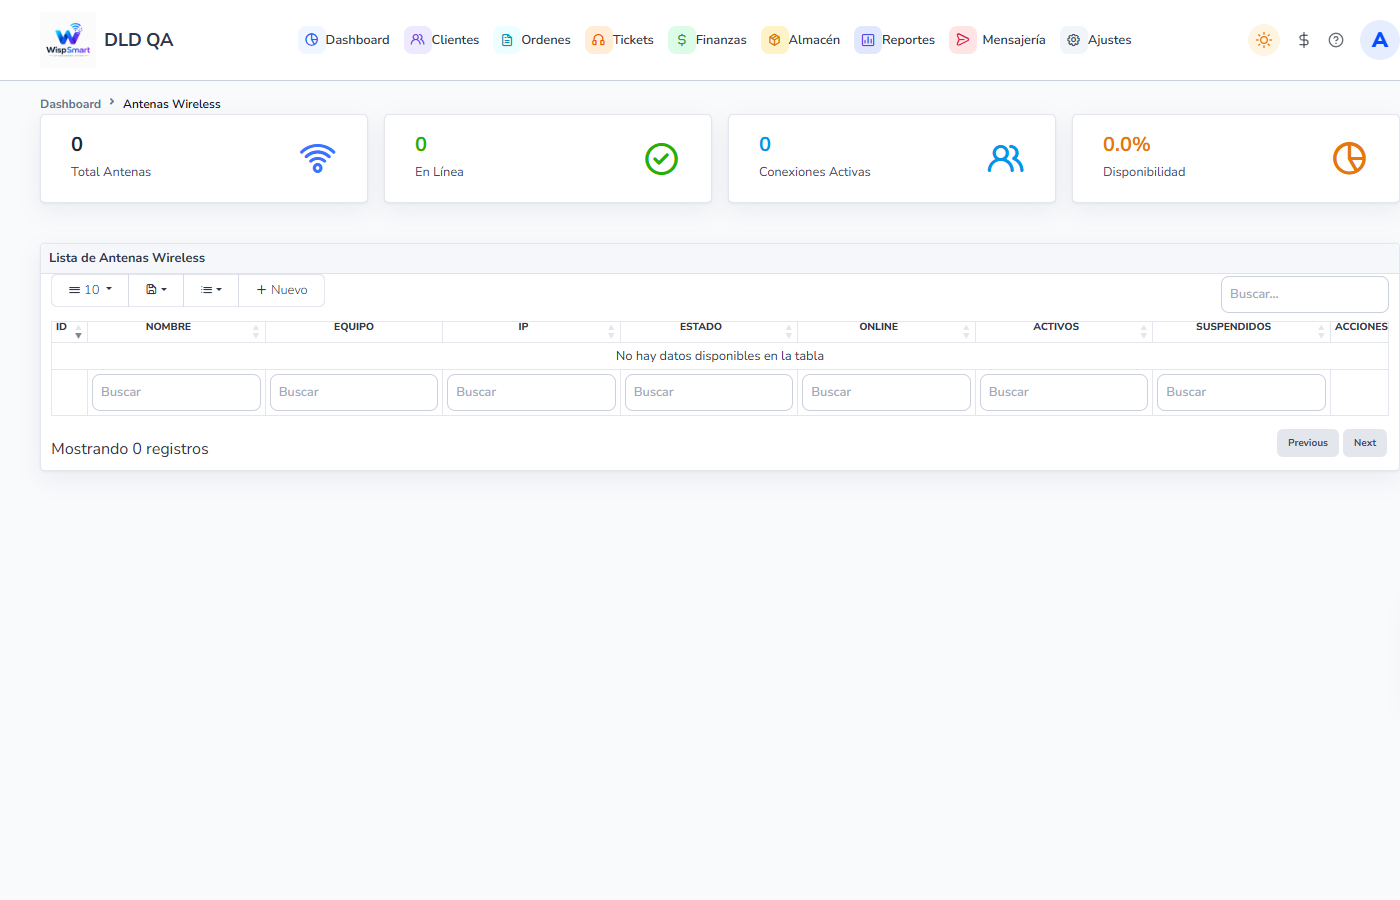
Task: Open the column visibility list dropdown
Action: coord(211,290)
